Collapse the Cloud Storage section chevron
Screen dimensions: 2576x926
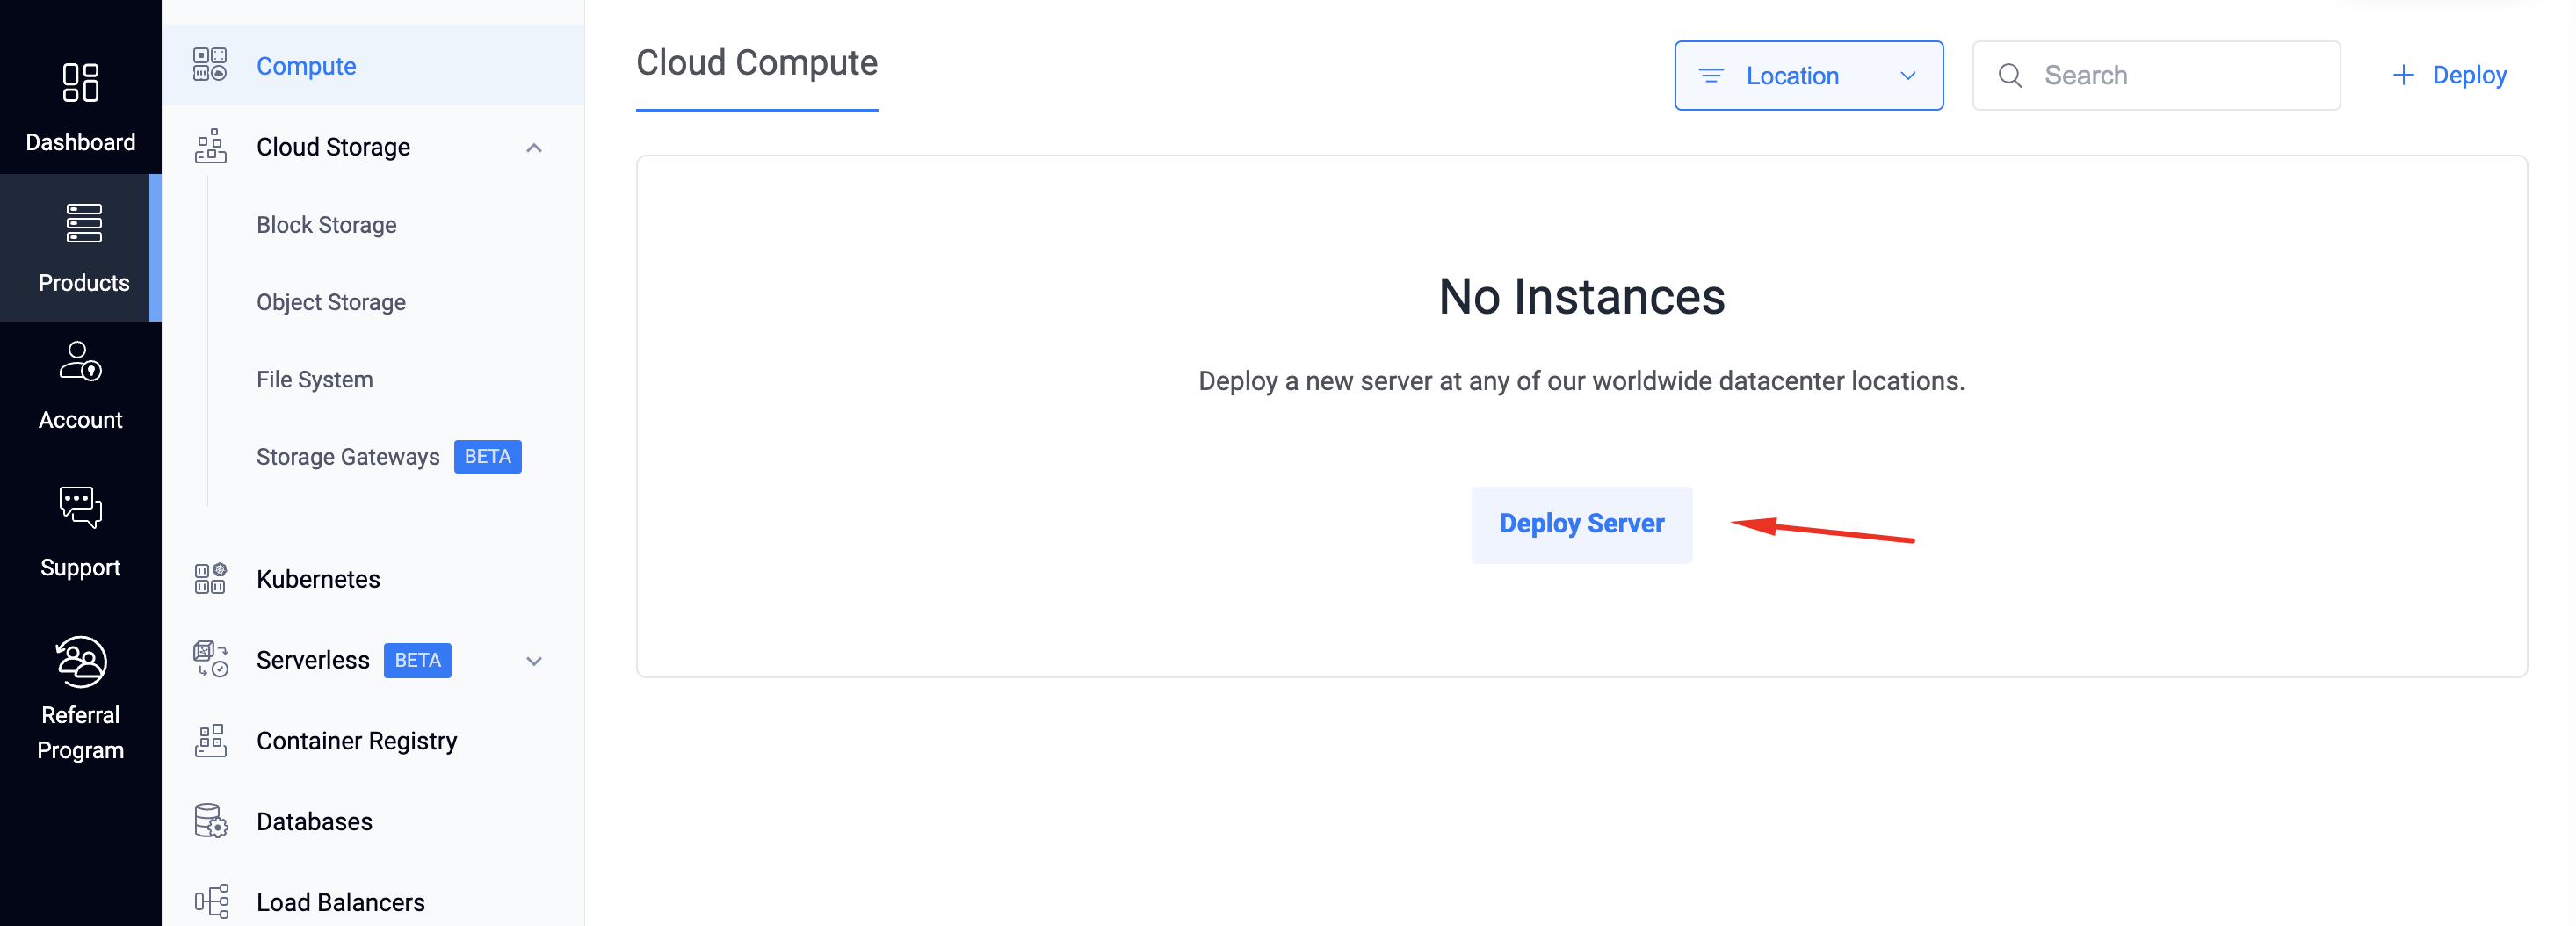click(534, 148)
